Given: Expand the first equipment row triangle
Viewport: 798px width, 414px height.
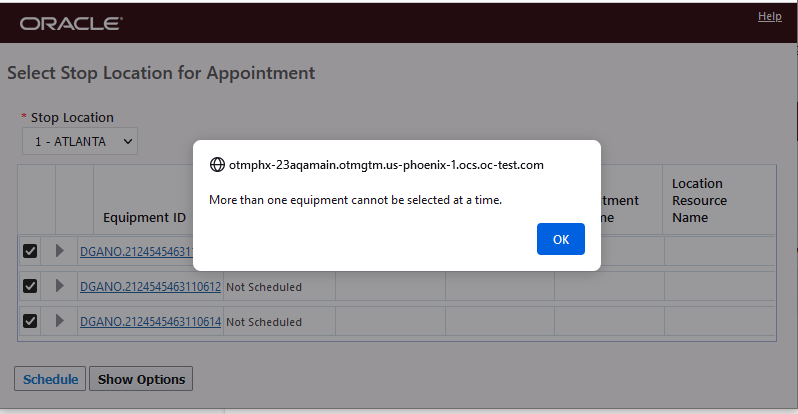Looking at the screenshot, I should point(59,251).
